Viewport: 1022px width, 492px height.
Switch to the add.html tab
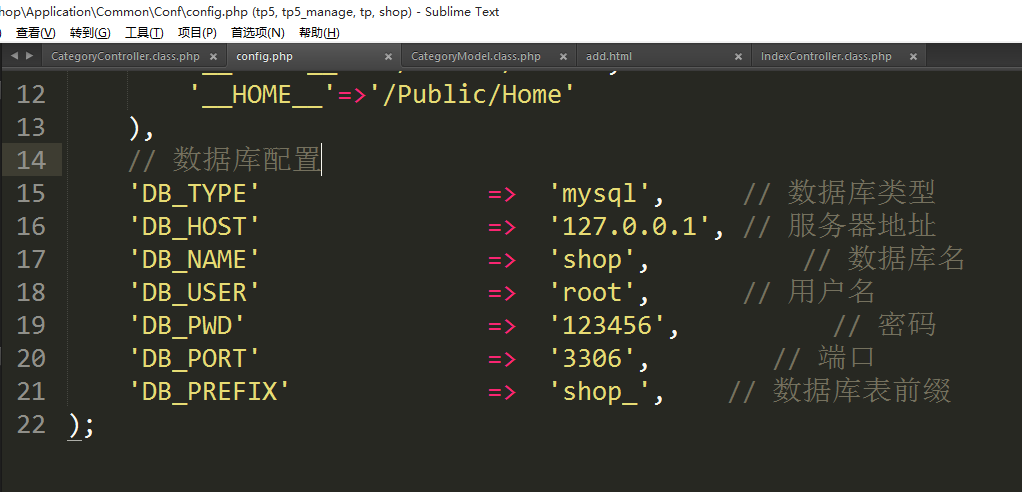click(609, 57)
